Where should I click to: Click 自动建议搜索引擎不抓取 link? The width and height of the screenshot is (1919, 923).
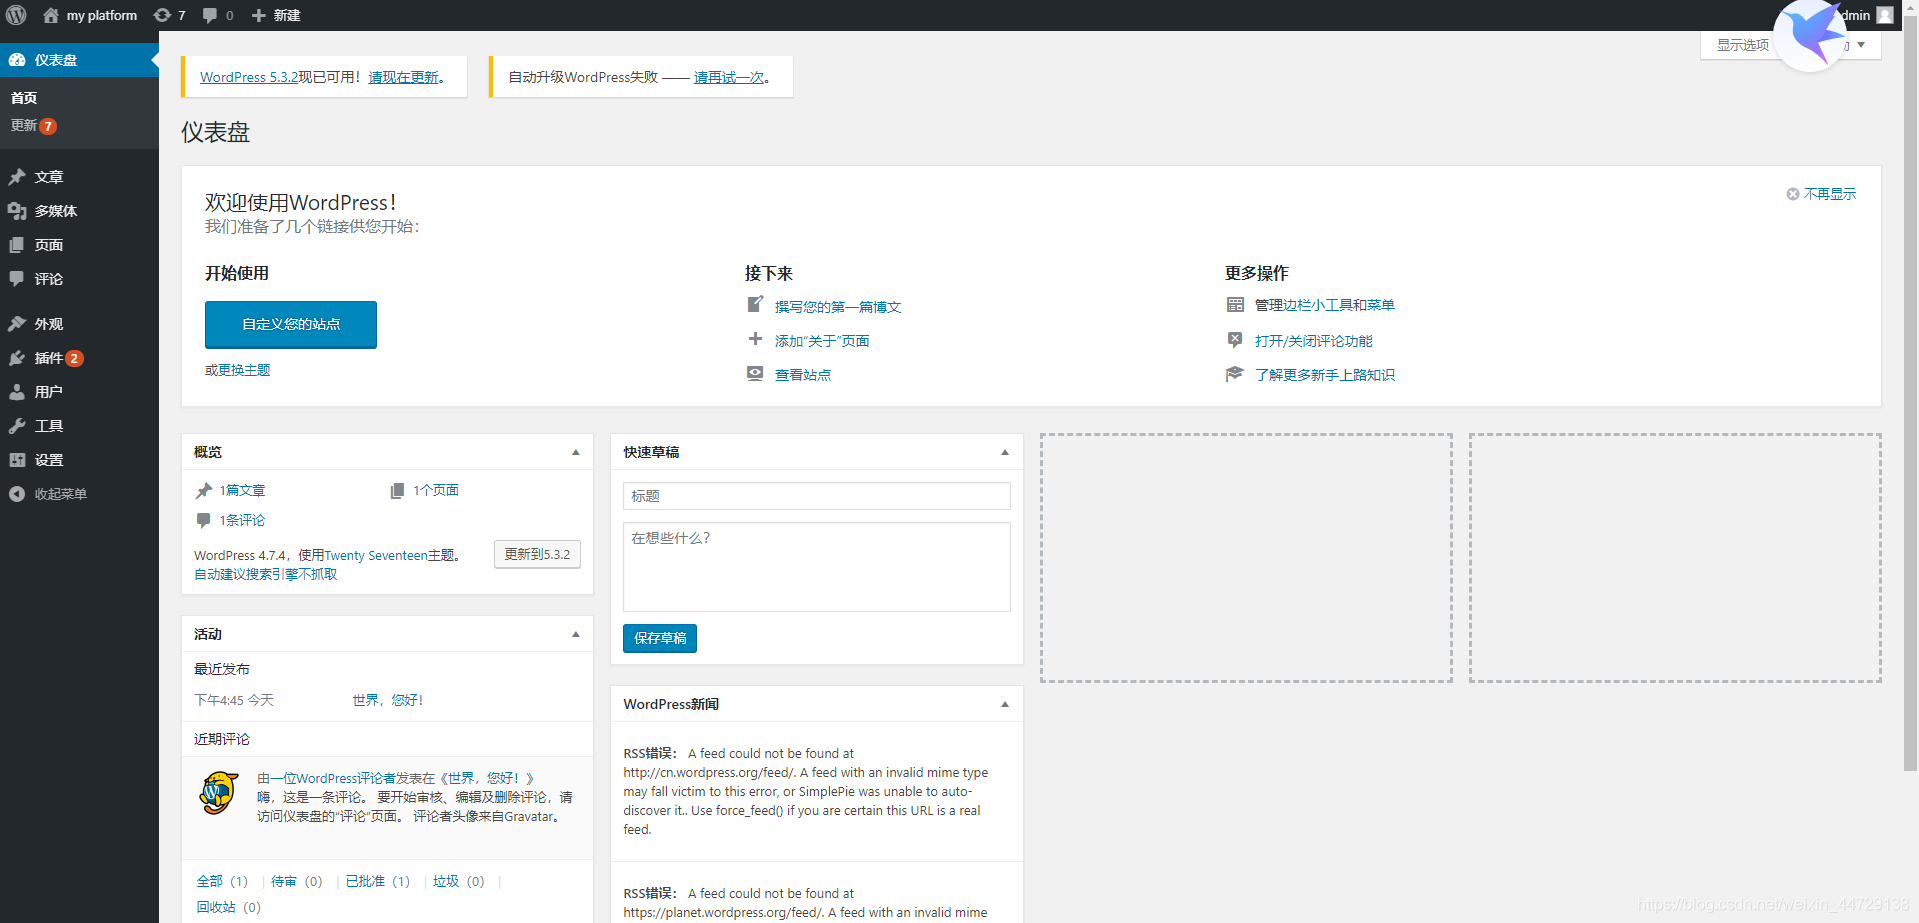point(265,574)
